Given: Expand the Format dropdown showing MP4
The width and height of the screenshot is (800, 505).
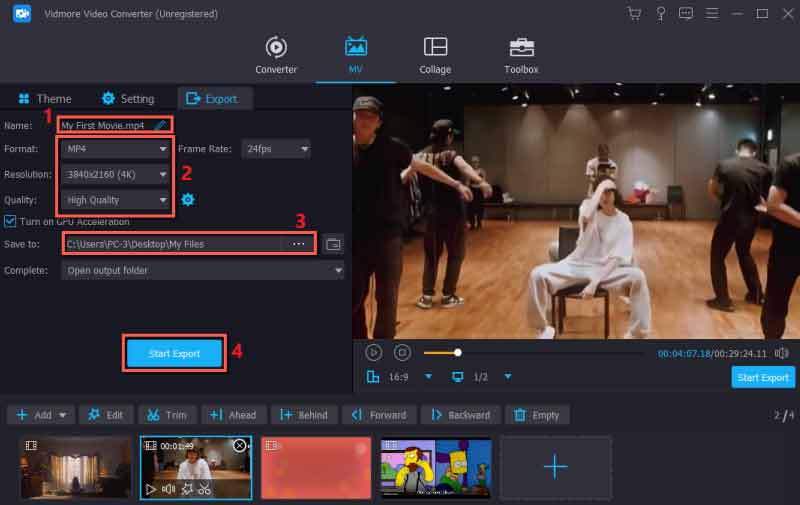Looking at the screenshot, I should [x=113, y=149].
